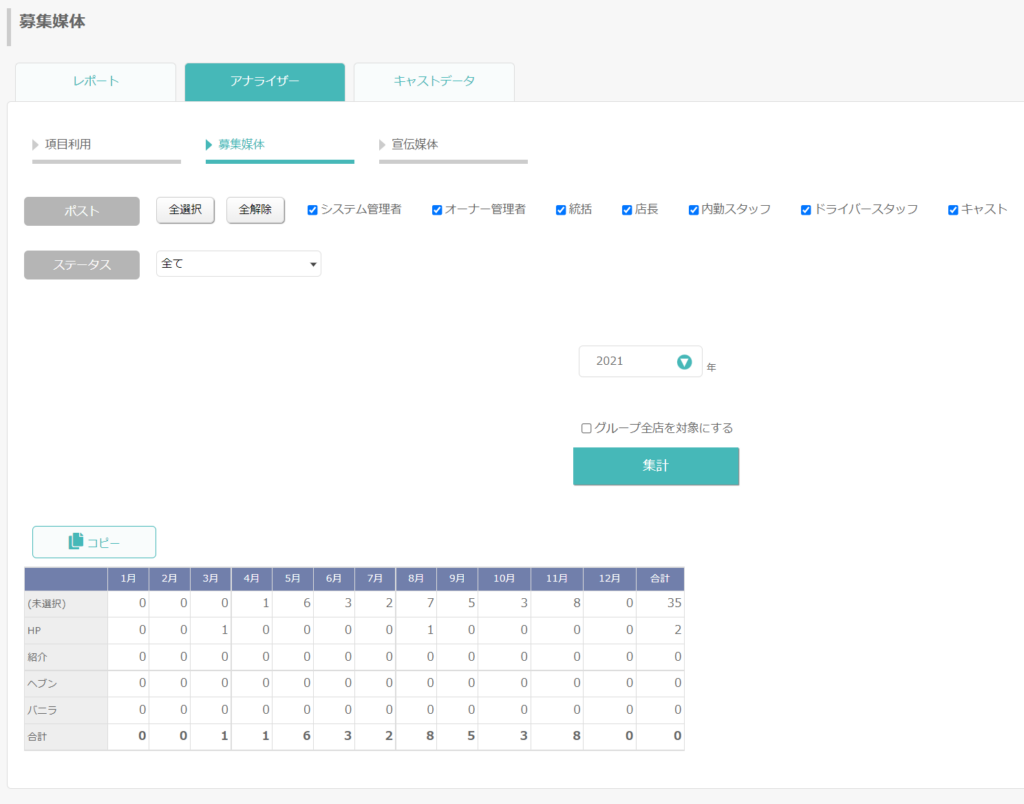Click the 全解除 button
This screenshot has width=1024, height=804.
coord(255,210)
